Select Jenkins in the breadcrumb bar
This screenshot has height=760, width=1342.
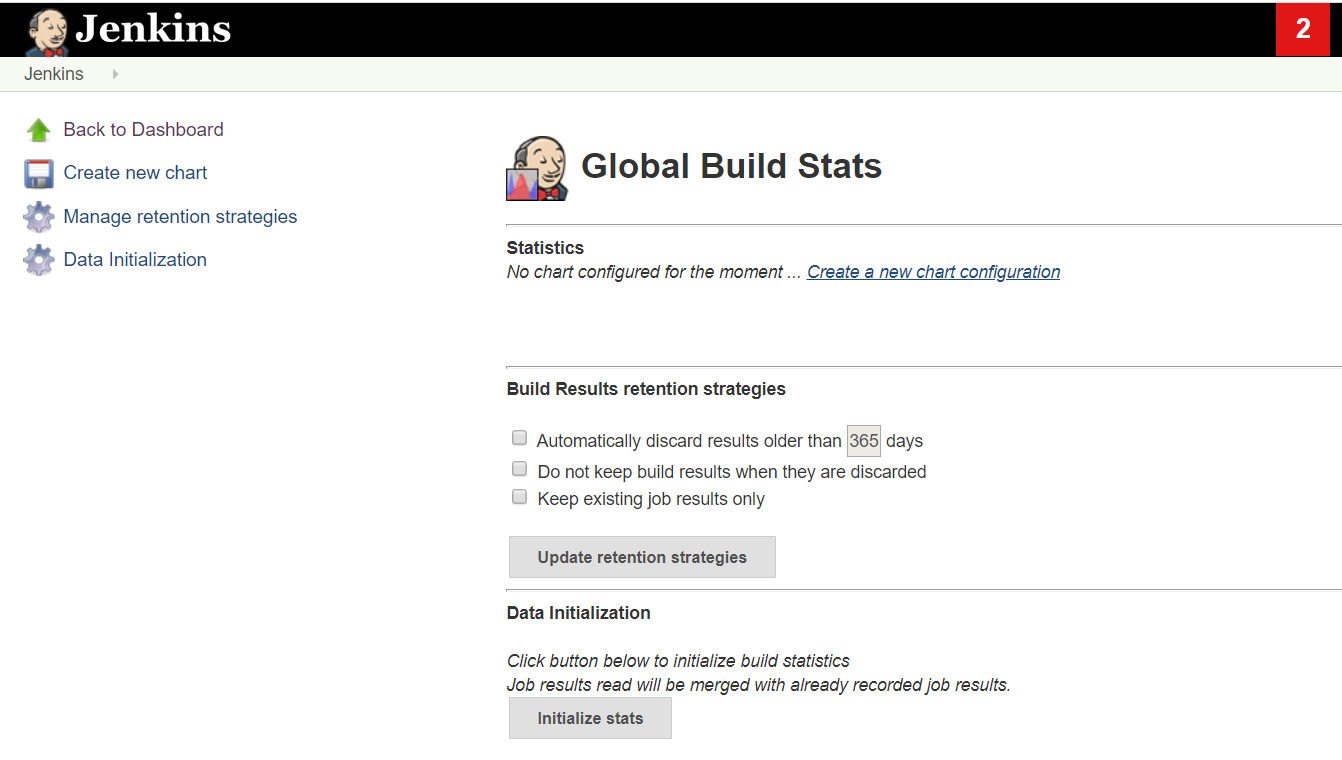tap(54, 74)
